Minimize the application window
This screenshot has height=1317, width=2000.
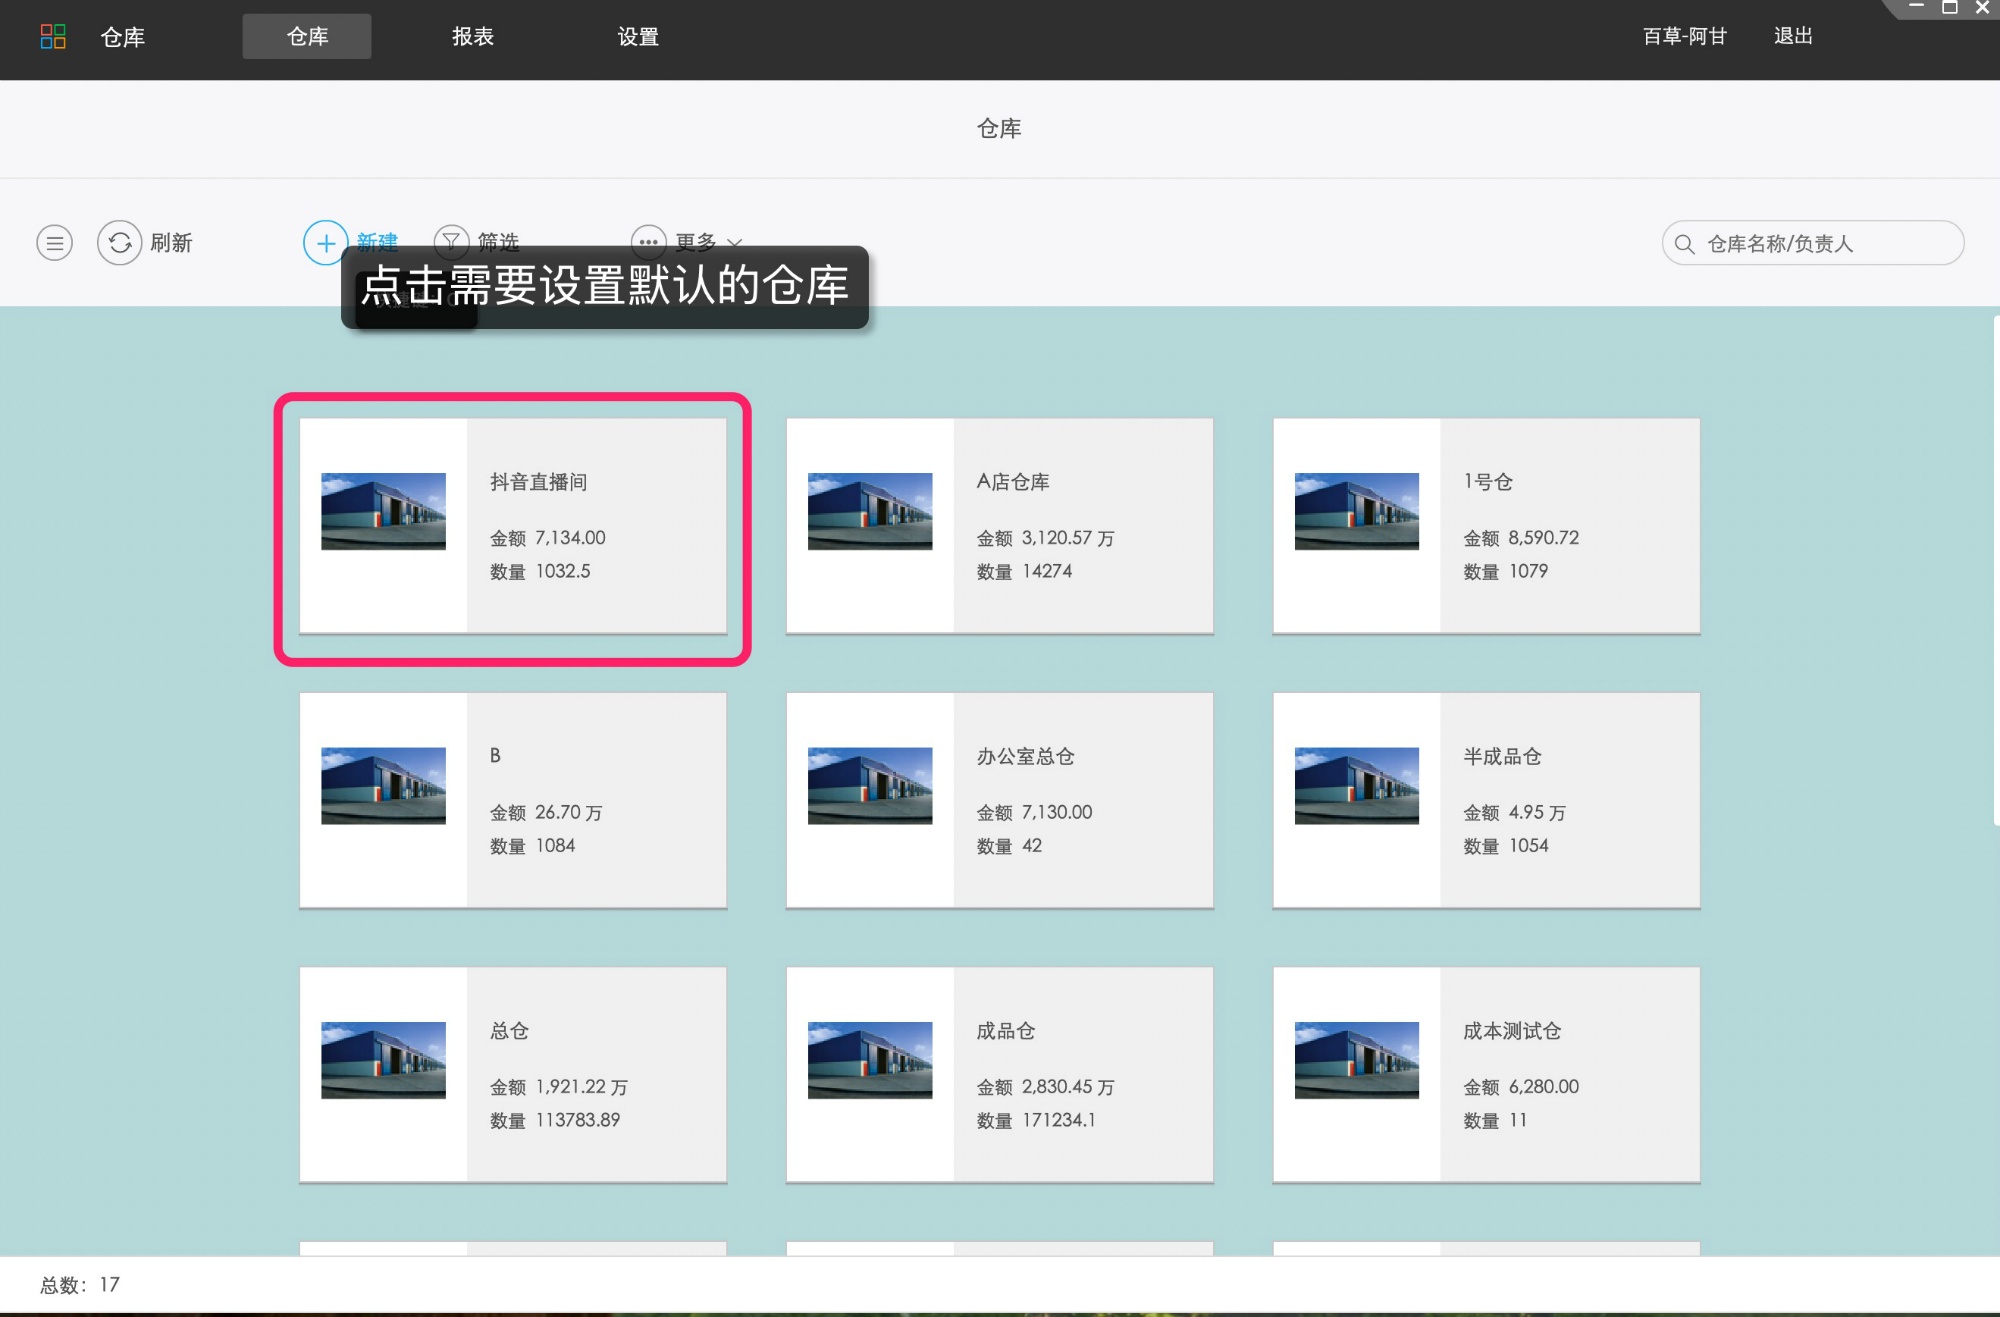tap(1916, 7)
